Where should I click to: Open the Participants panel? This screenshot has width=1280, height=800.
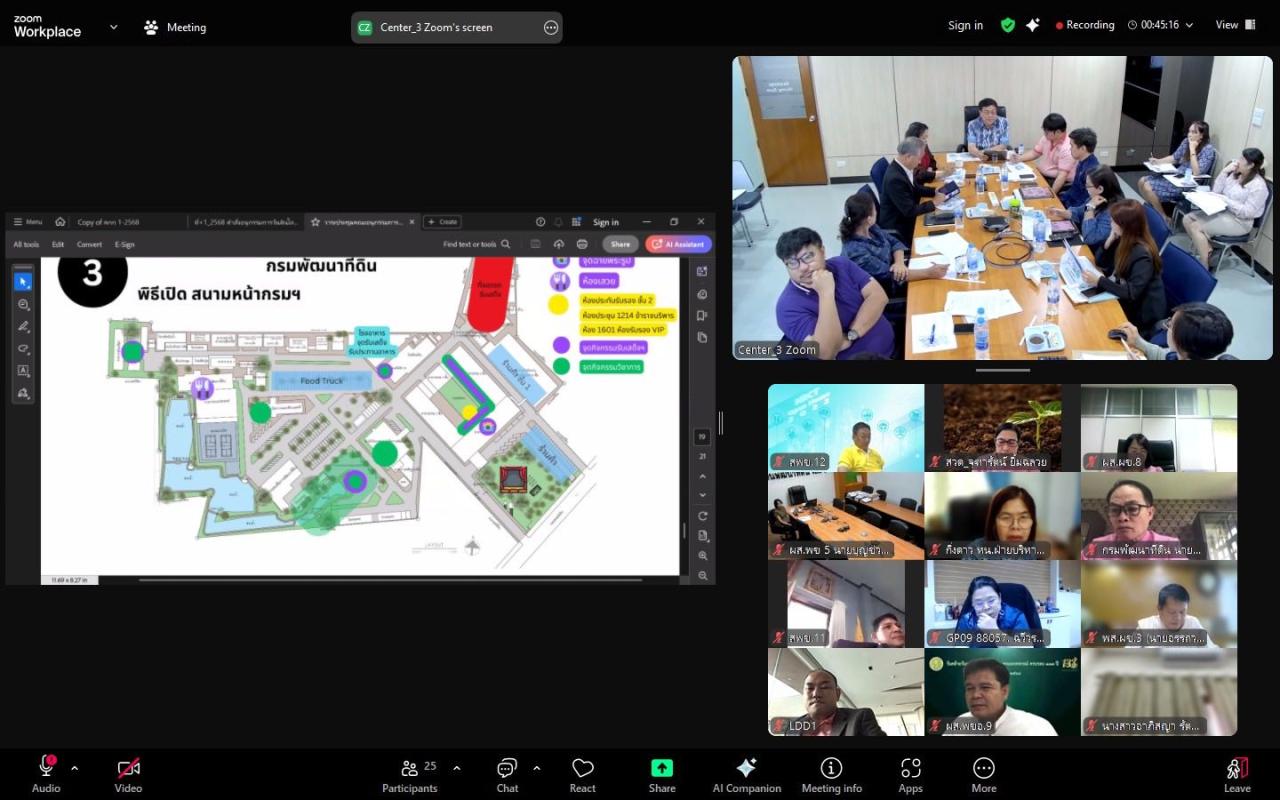point(410,775)
